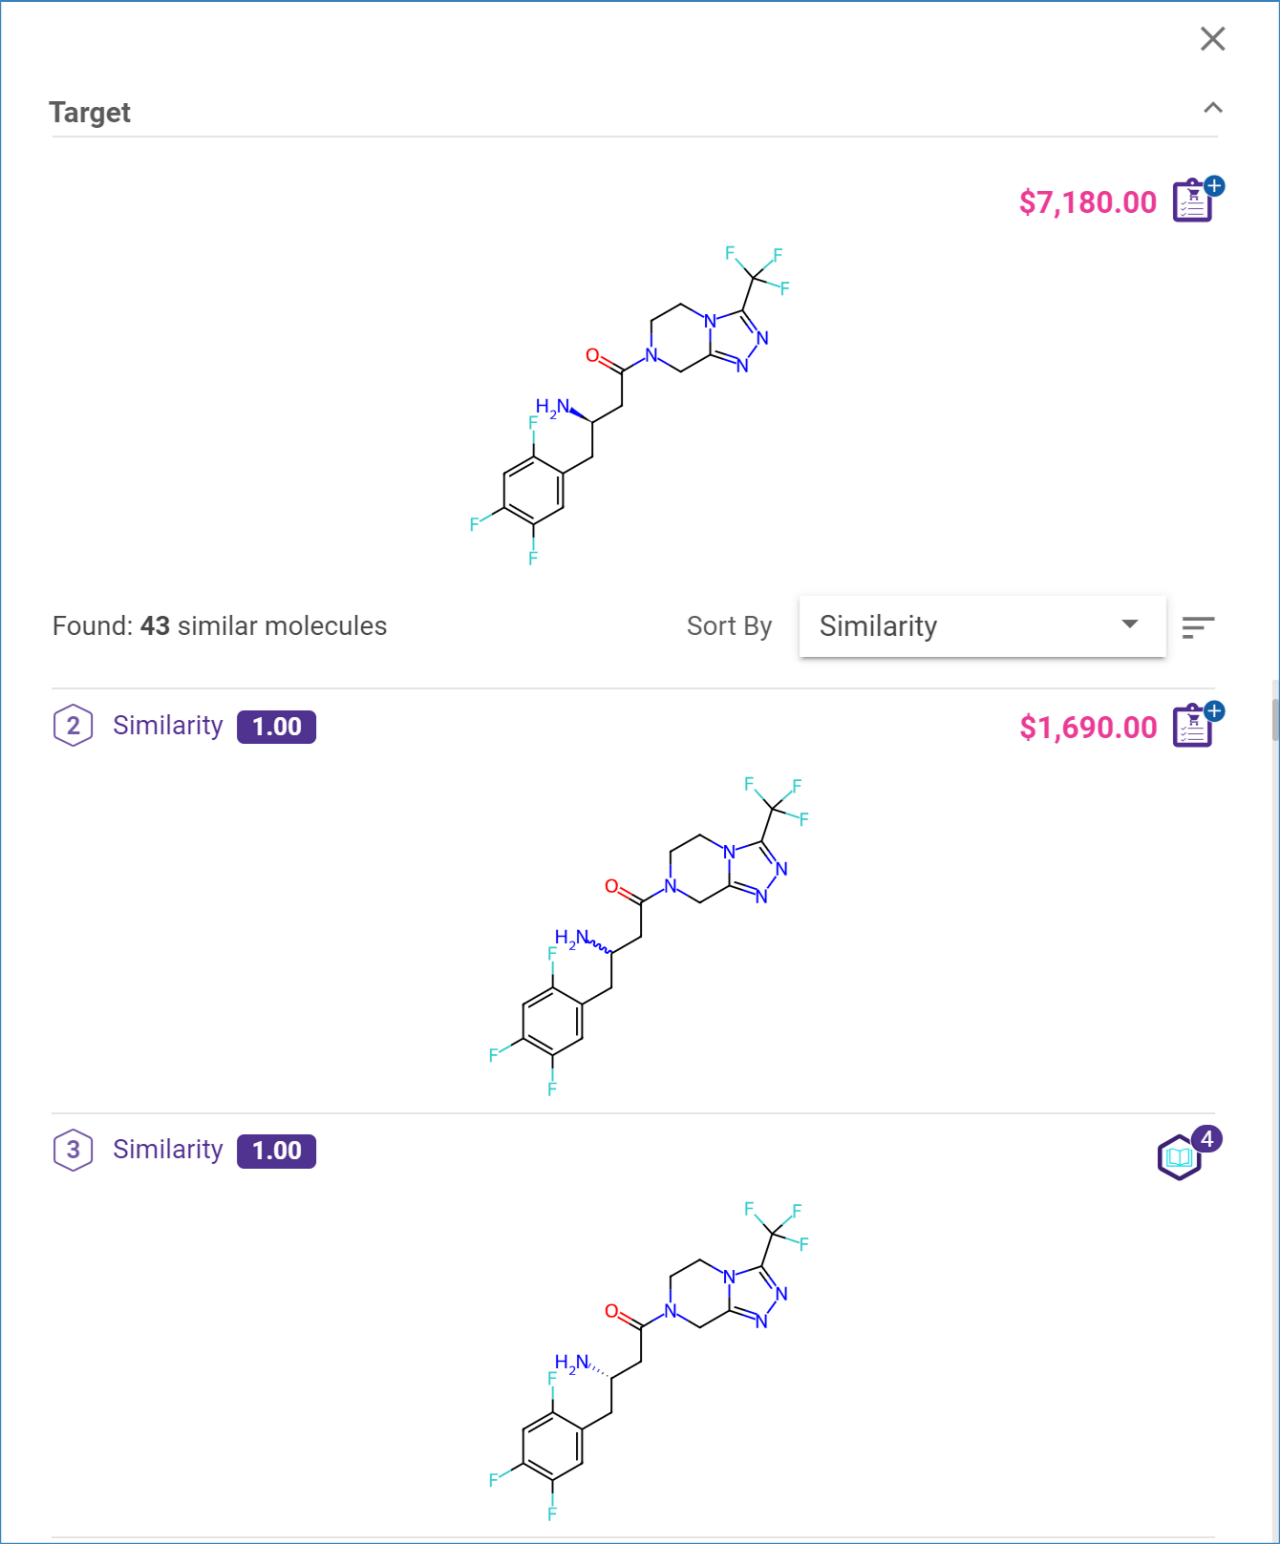This screenshot has width=1280, height=1544.
Task: Click the 43 similar molecules text
Action: (219, 625)
